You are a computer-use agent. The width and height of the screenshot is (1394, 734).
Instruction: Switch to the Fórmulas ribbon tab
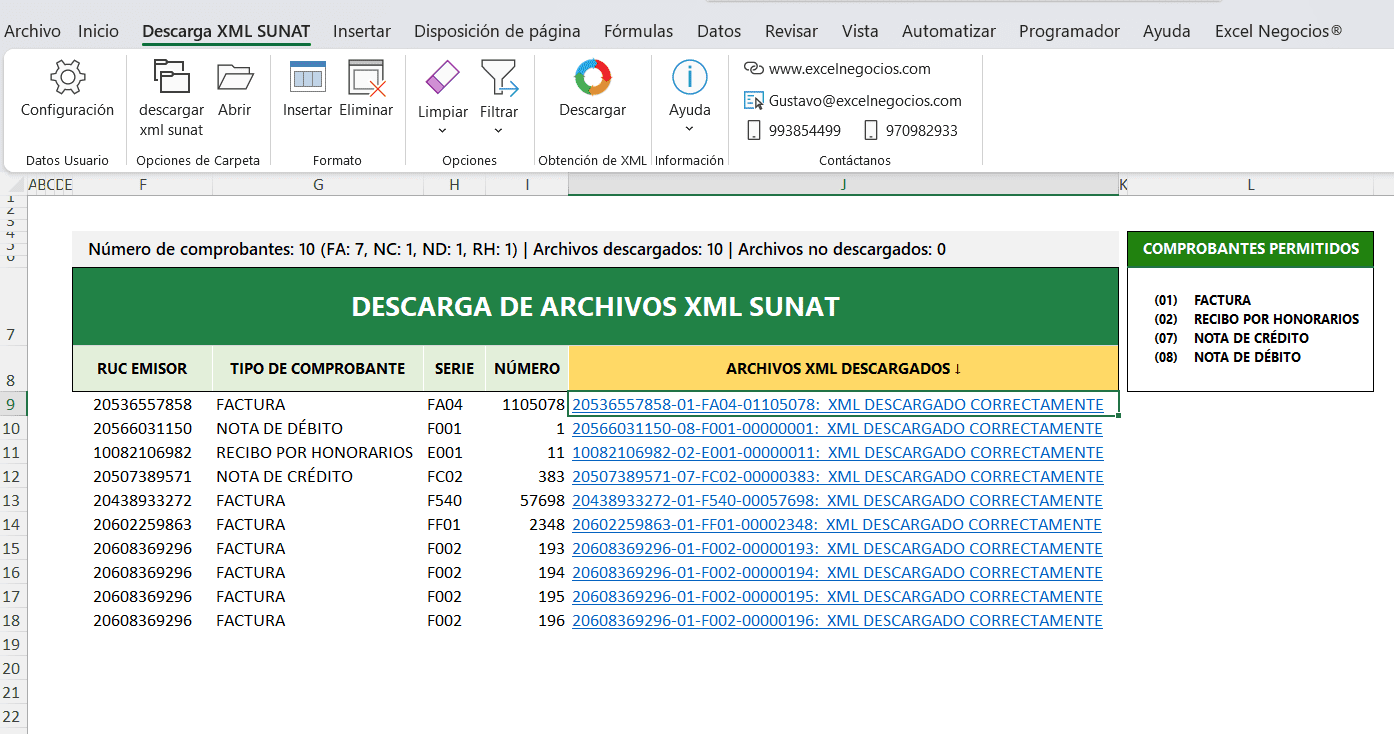638,31
